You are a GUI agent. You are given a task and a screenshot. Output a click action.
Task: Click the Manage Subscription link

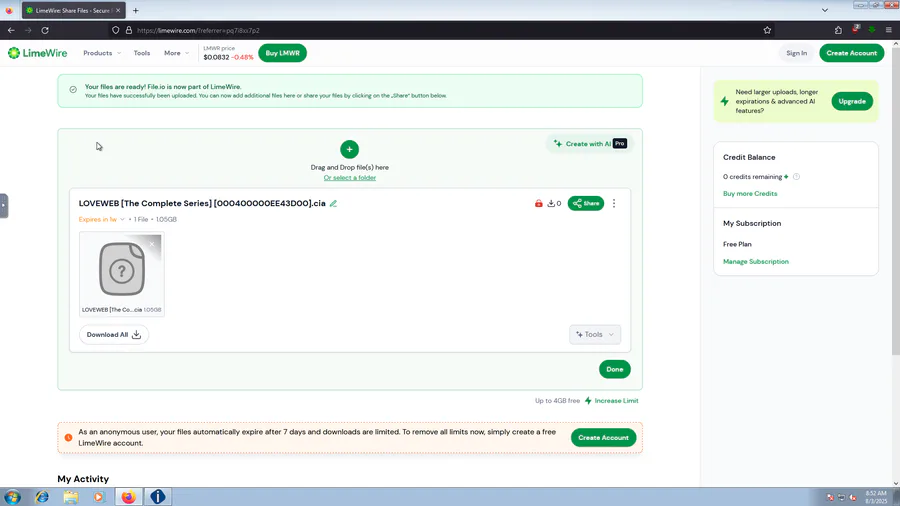[x=755, y=262]
